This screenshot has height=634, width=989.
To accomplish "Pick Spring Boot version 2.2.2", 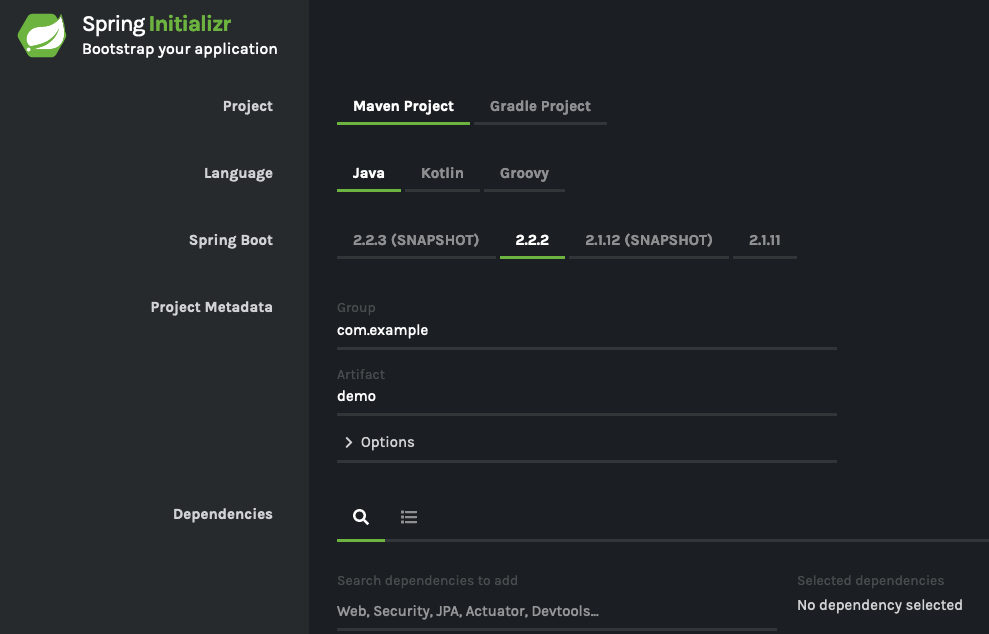I will click(x=532, y=240).
